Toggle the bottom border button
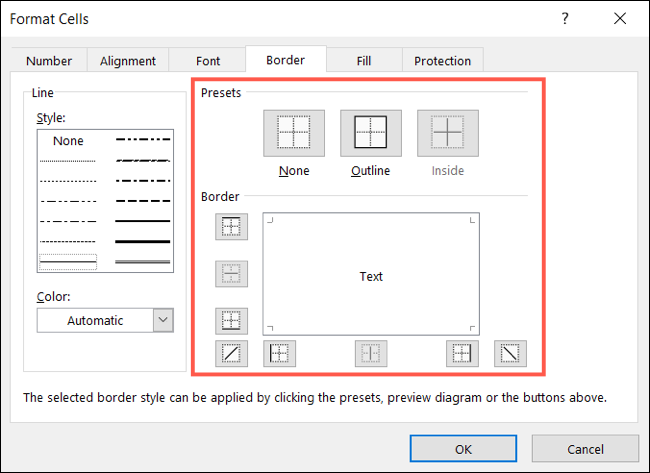This screenshot has width=650, height=473. pyautogui.click(x=231, y=321)
